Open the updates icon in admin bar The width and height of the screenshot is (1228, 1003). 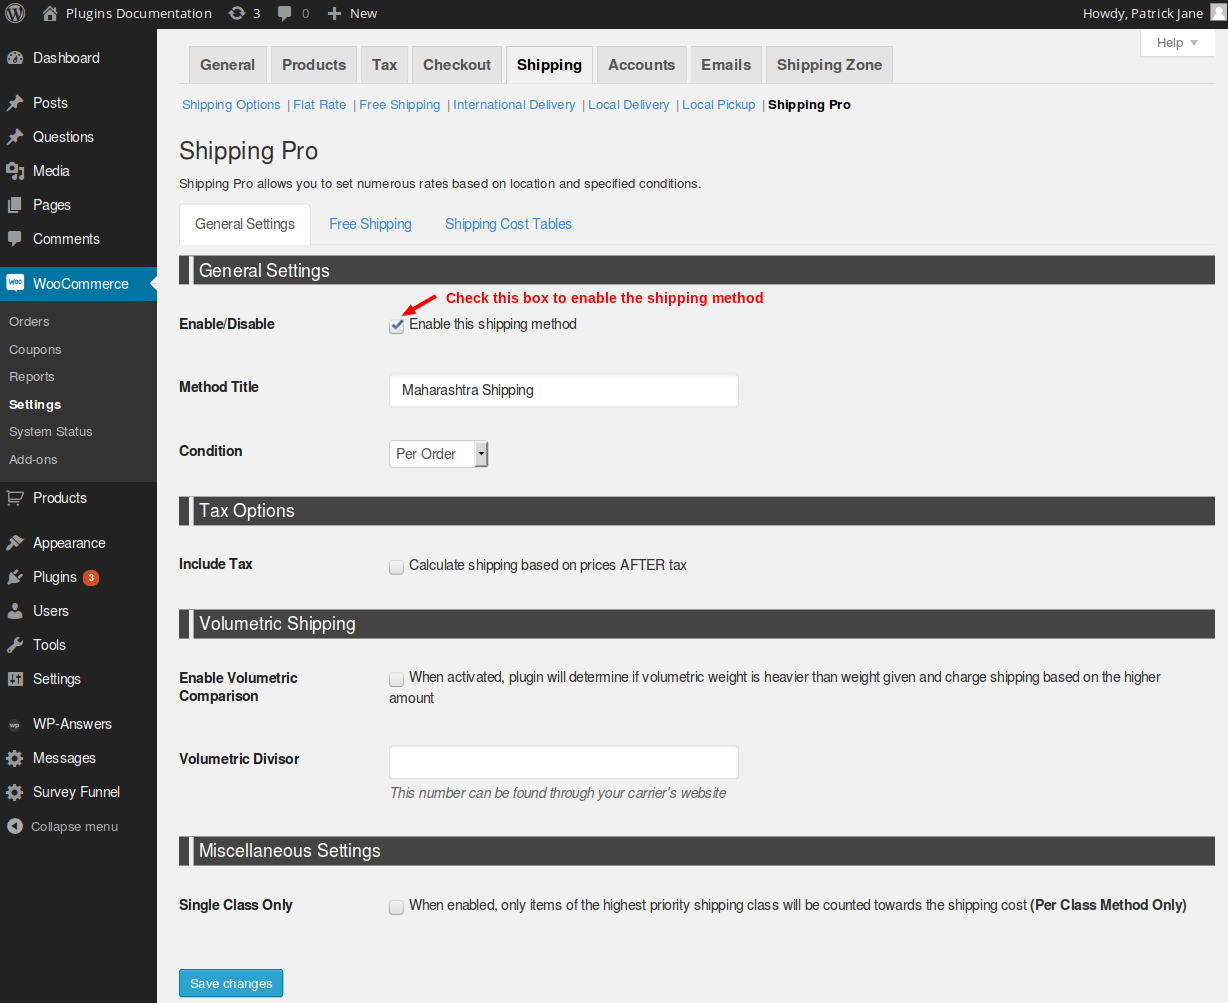tap(237, 14)
